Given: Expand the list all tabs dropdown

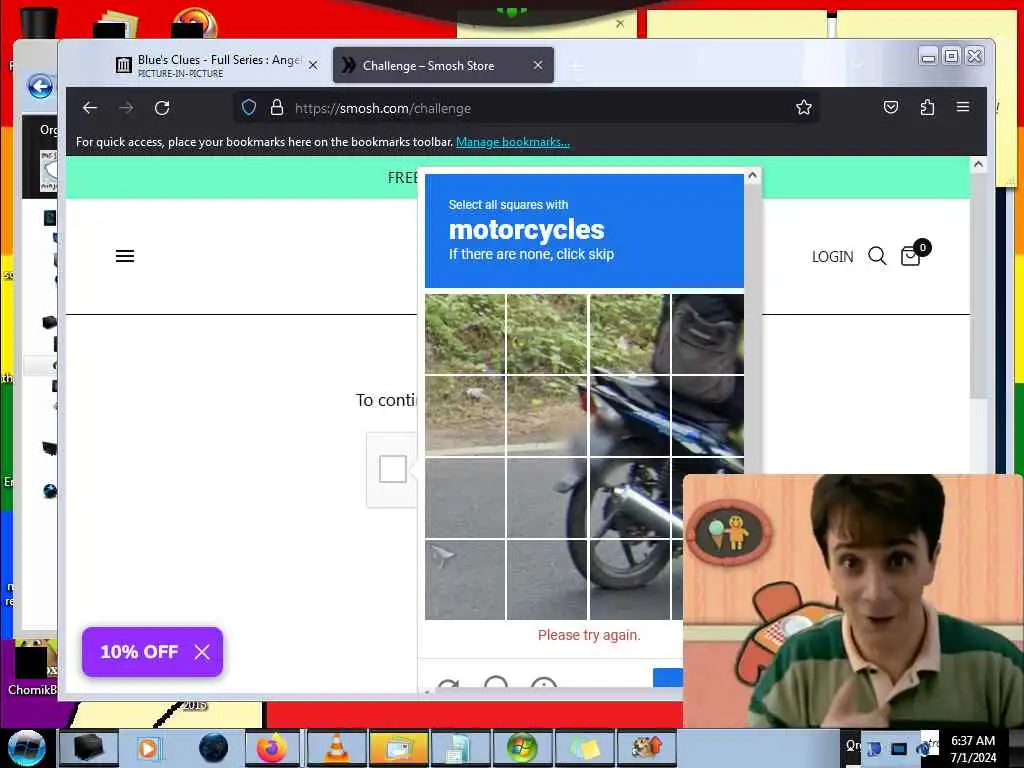Looking at the screenshot, I should [x=857, y=65].
